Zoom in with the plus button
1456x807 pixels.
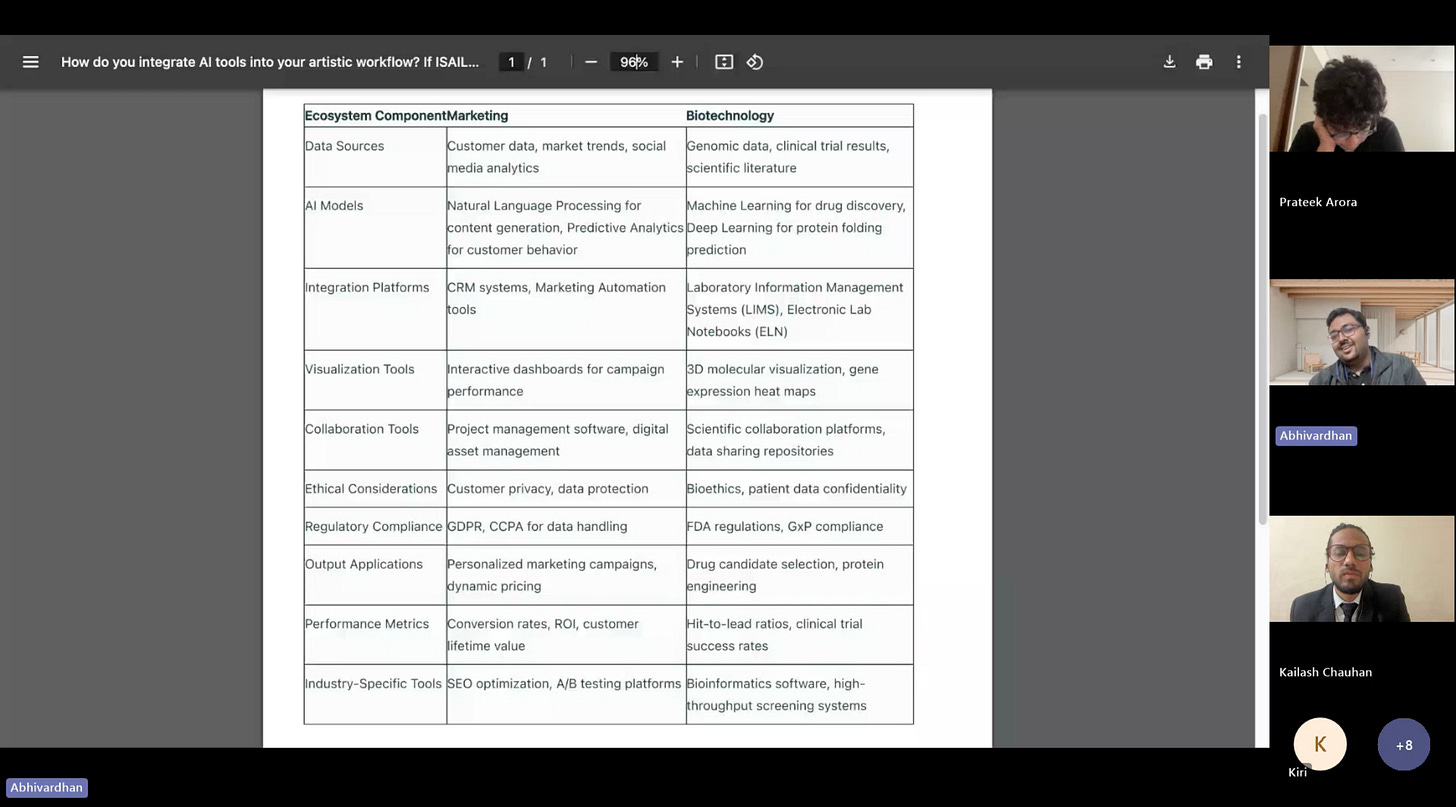click(677, 62)
